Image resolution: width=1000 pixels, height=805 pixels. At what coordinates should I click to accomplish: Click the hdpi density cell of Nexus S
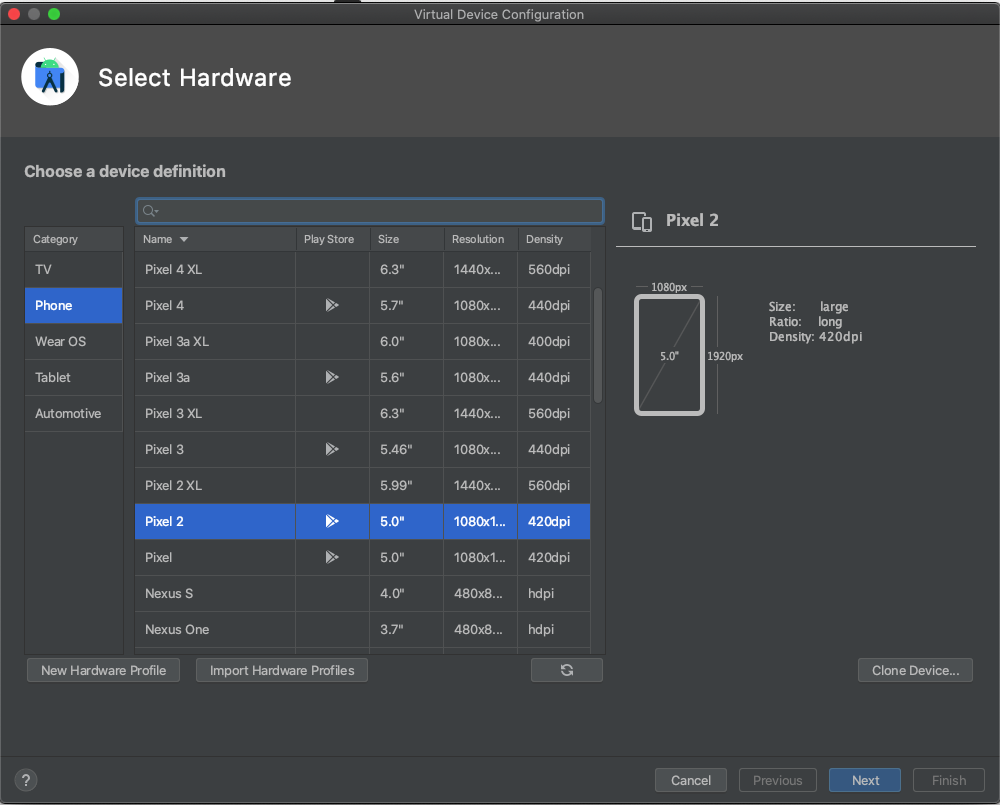(554, 594)
